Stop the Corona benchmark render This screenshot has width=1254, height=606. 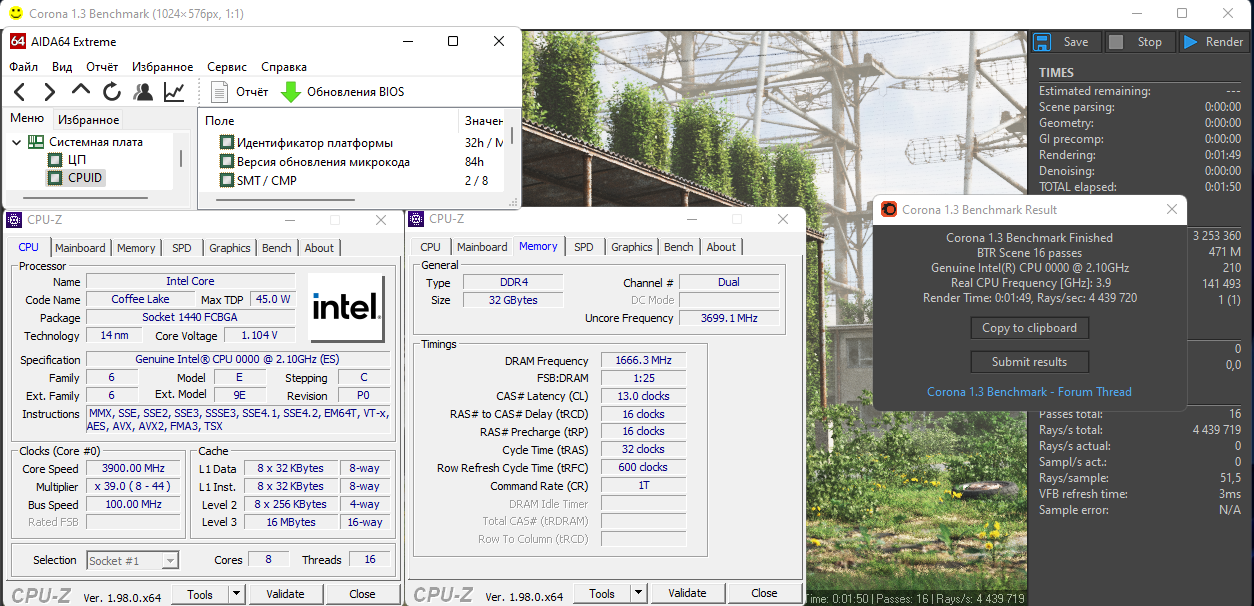1116,42
